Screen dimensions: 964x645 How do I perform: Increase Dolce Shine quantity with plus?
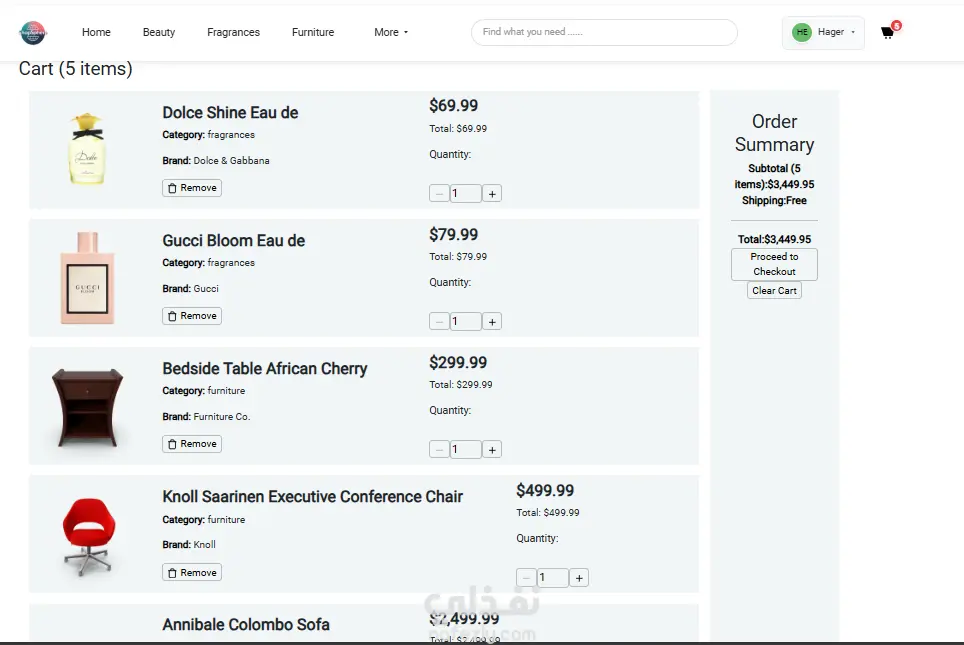click(492, 193)
